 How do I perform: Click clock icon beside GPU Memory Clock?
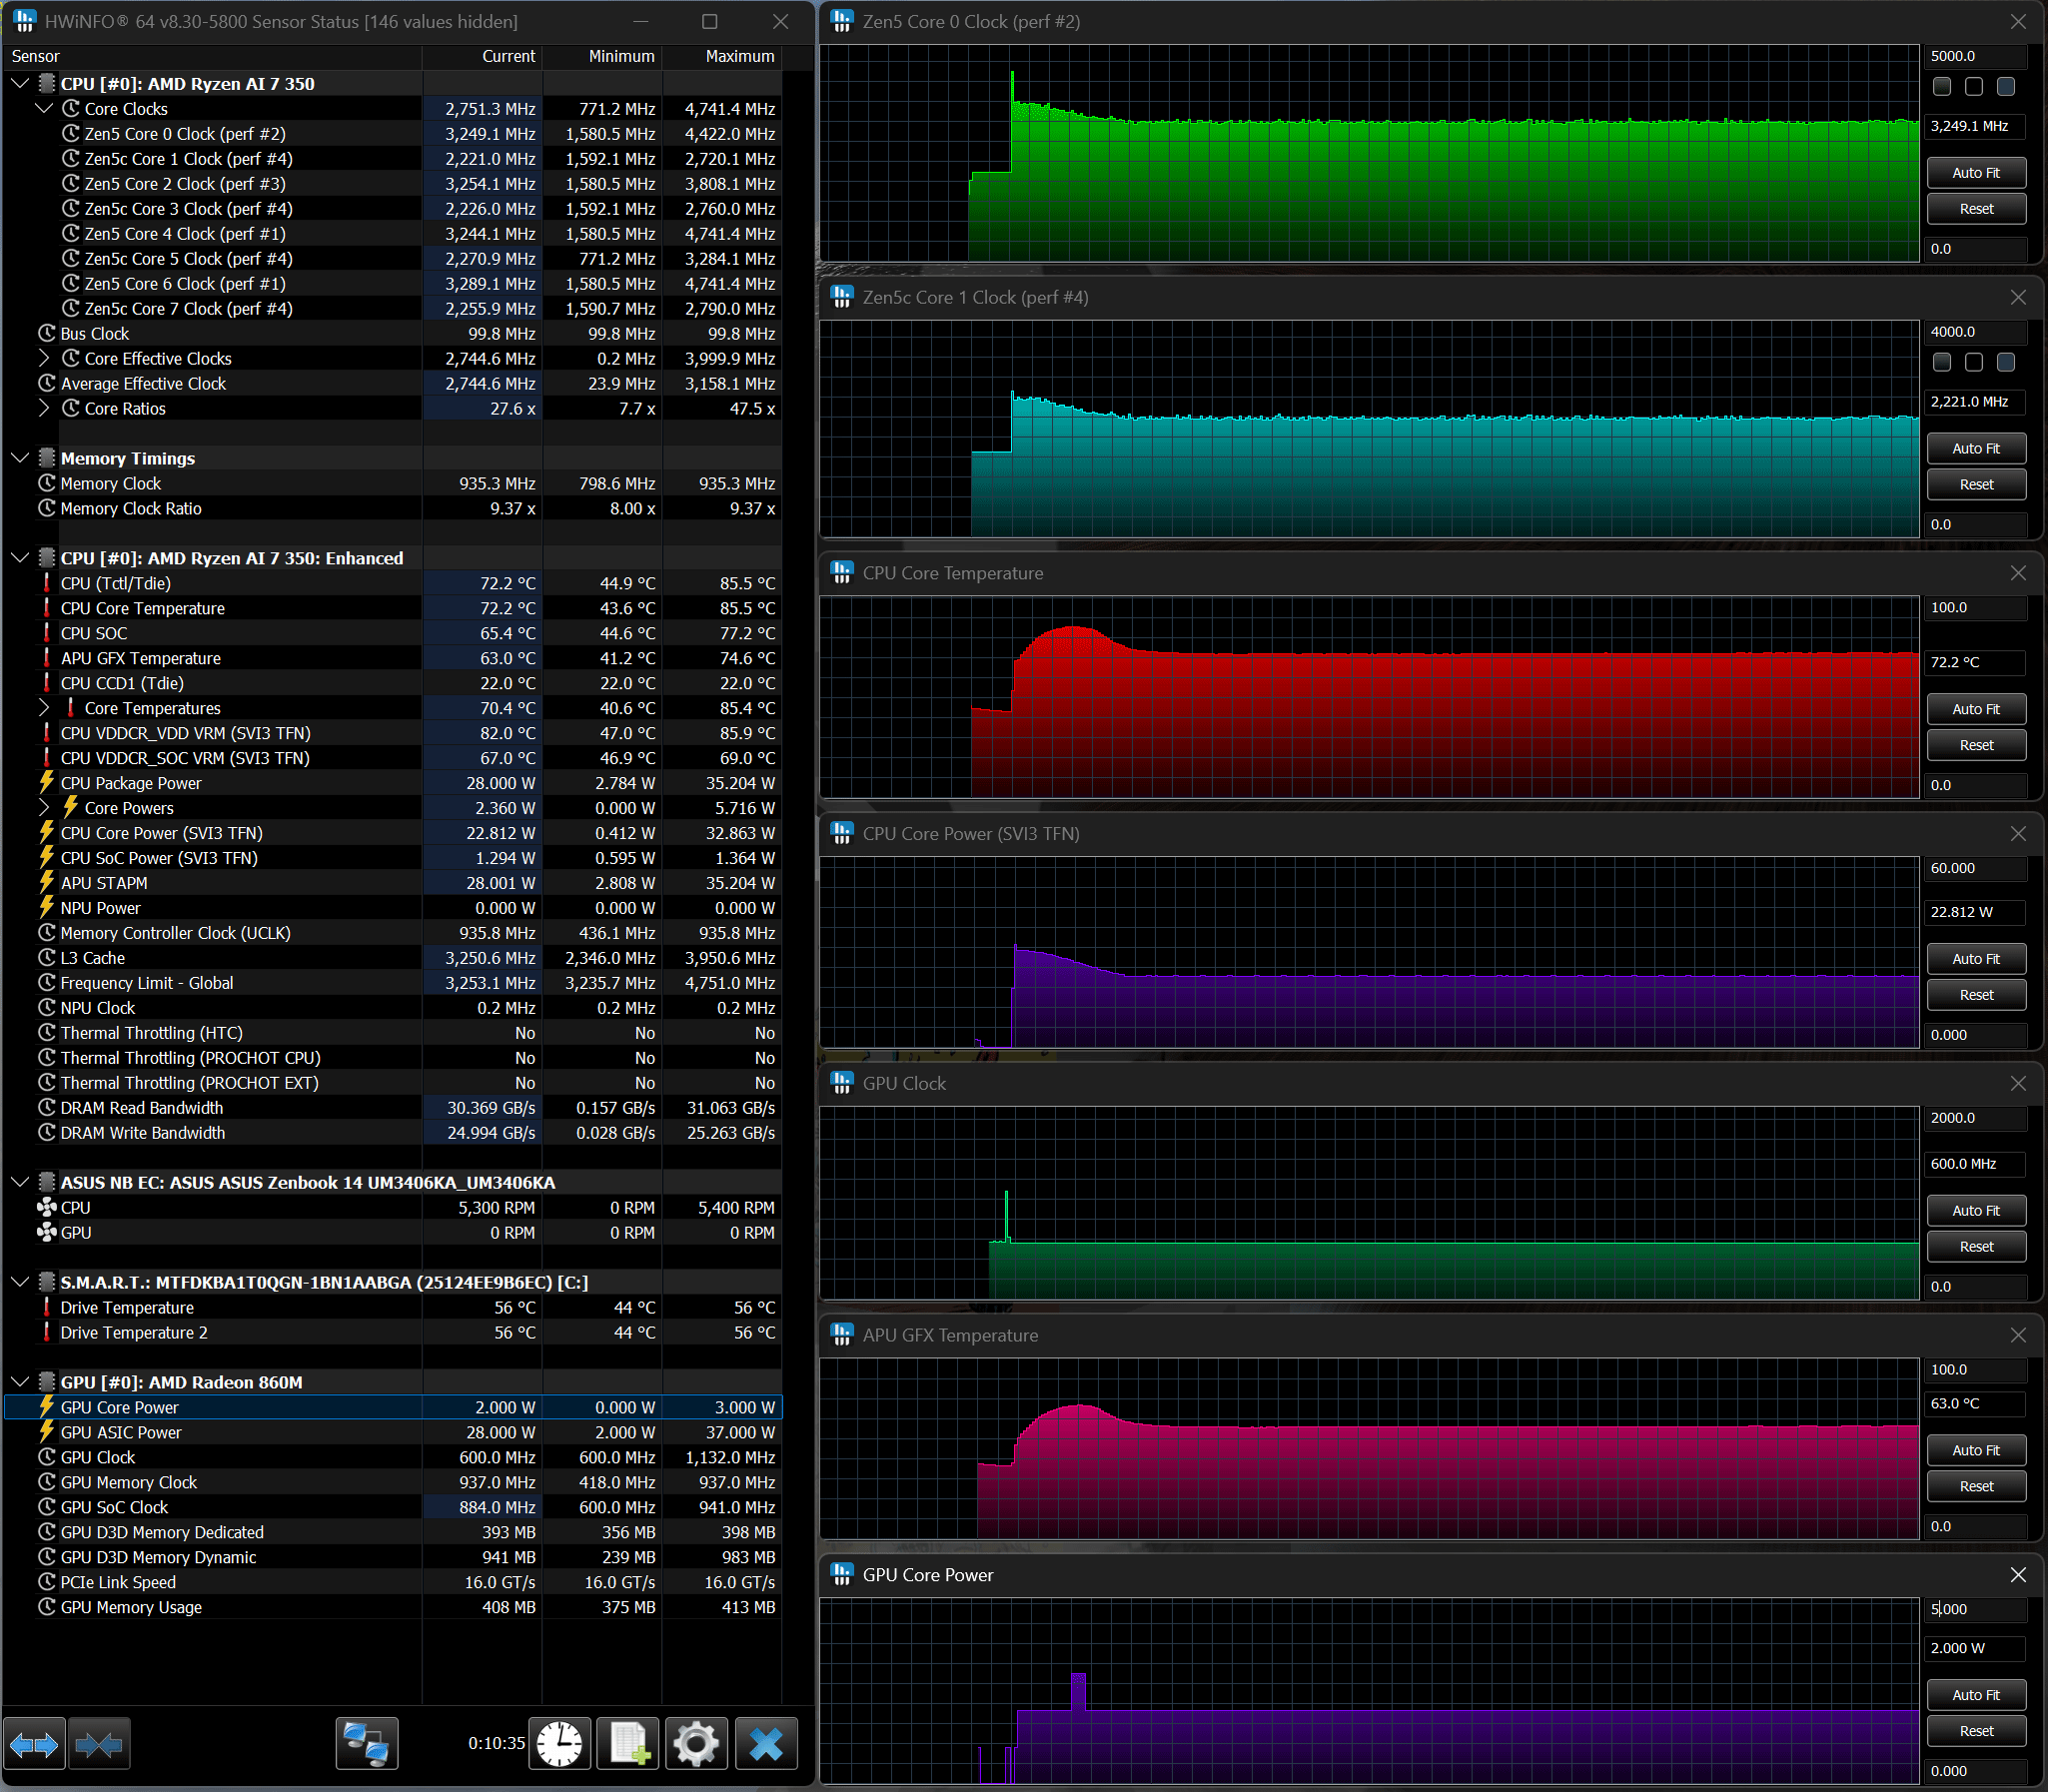pos(46,1482)
